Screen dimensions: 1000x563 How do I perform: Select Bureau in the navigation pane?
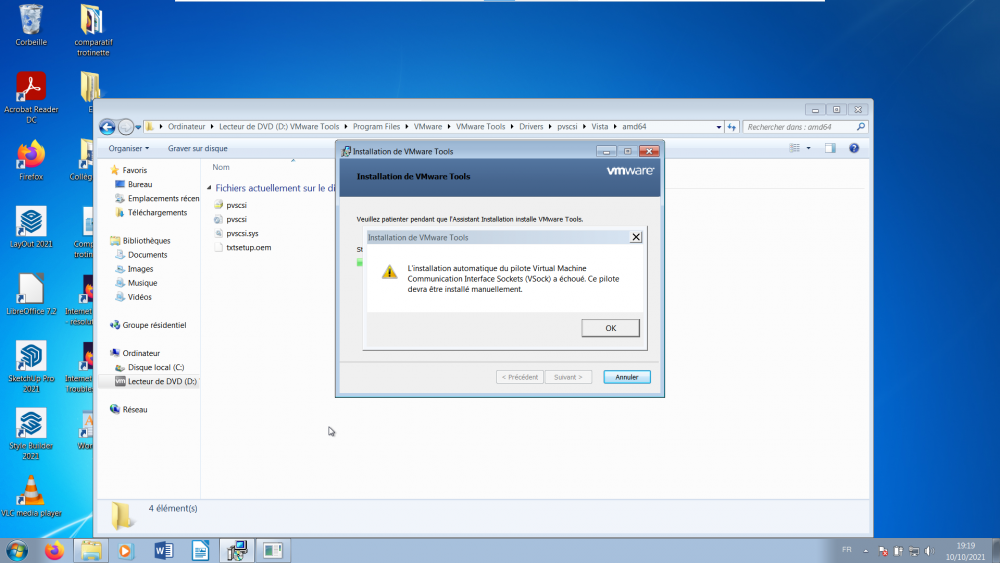(x=133, y=184)
